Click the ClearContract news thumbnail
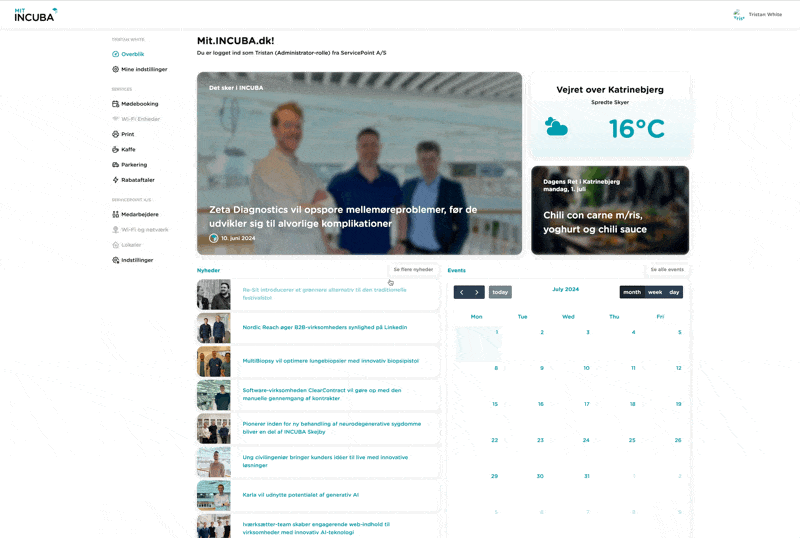The height and width of the screenshot is (538, 800). [214, 395]
